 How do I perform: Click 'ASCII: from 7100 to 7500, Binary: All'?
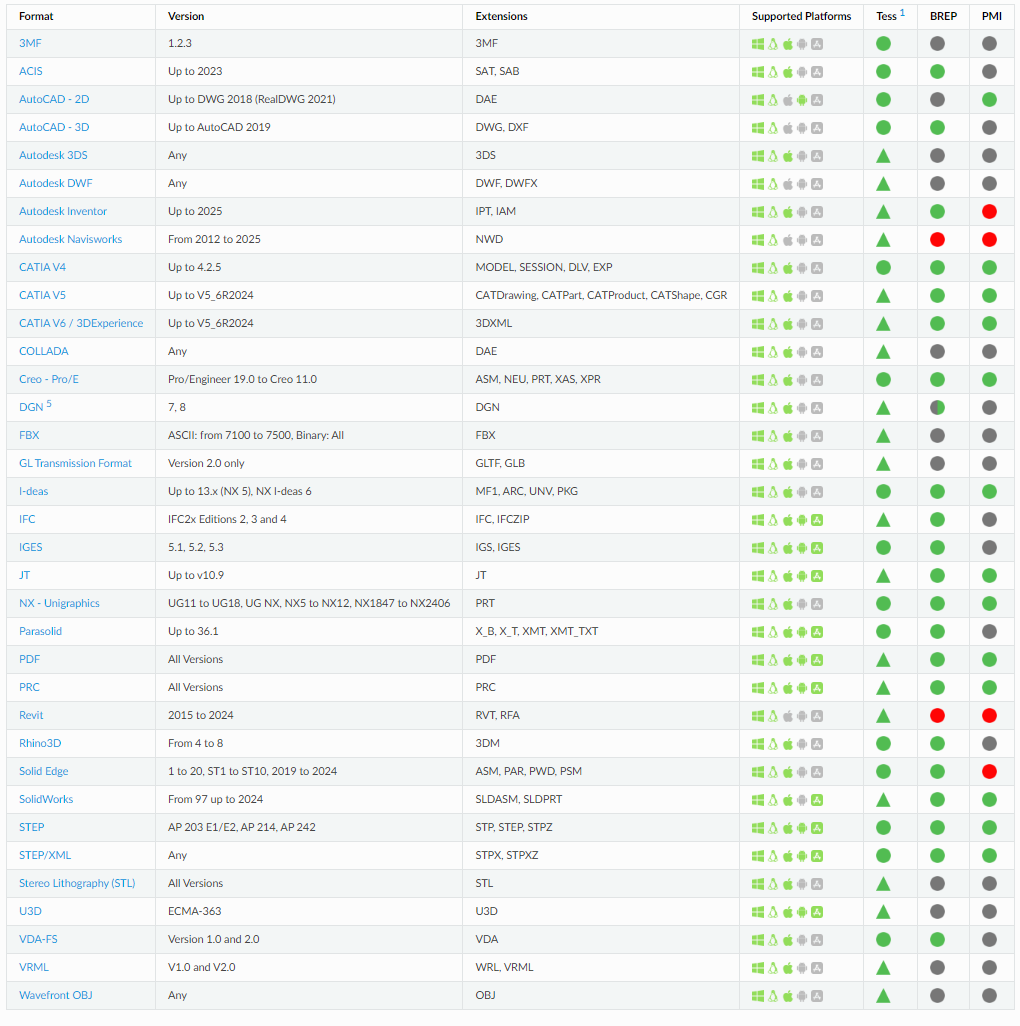click(x=256, y=436)
